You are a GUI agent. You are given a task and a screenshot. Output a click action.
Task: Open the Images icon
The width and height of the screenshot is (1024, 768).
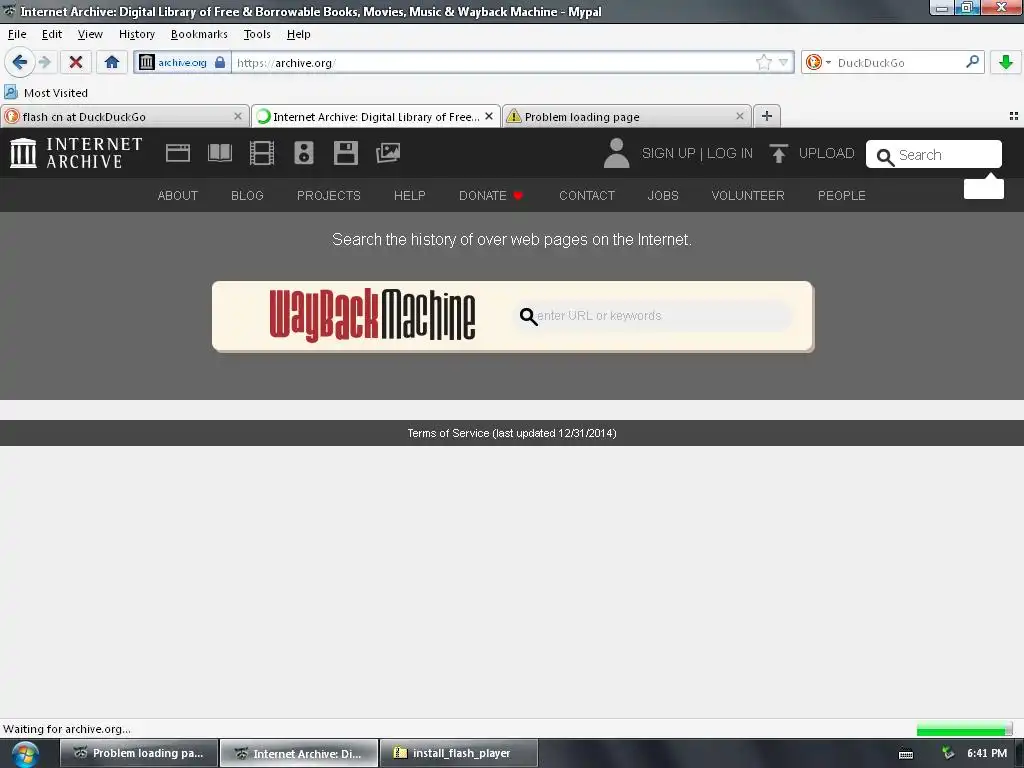coord(388,153)
